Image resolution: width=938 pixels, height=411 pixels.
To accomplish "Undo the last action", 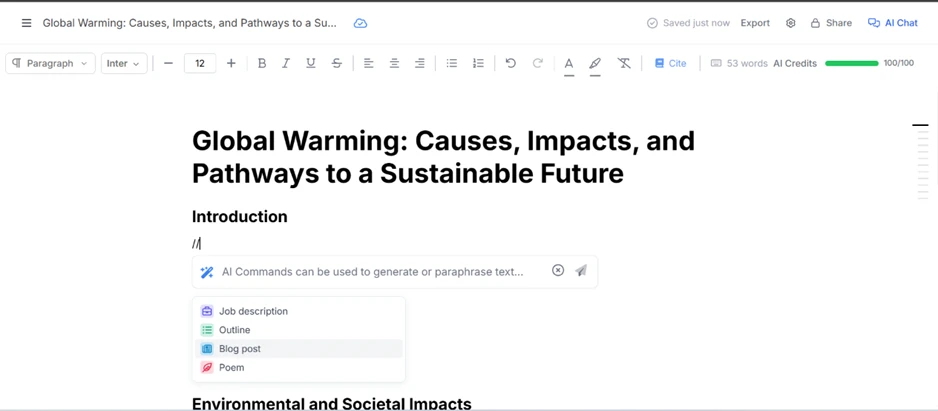I will (x=510, y=63).
